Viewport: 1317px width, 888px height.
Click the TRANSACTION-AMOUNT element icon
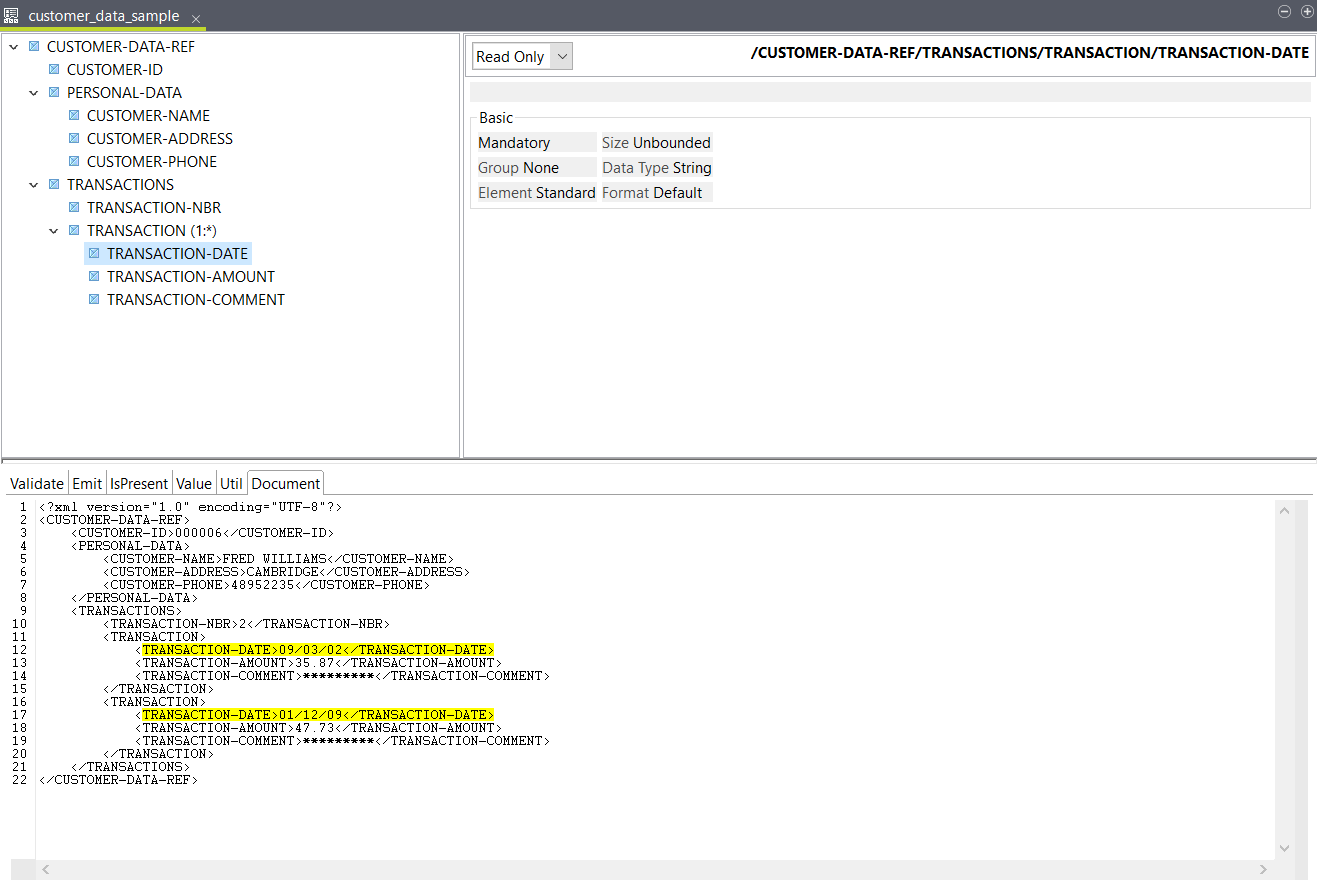tap(94, 277)
